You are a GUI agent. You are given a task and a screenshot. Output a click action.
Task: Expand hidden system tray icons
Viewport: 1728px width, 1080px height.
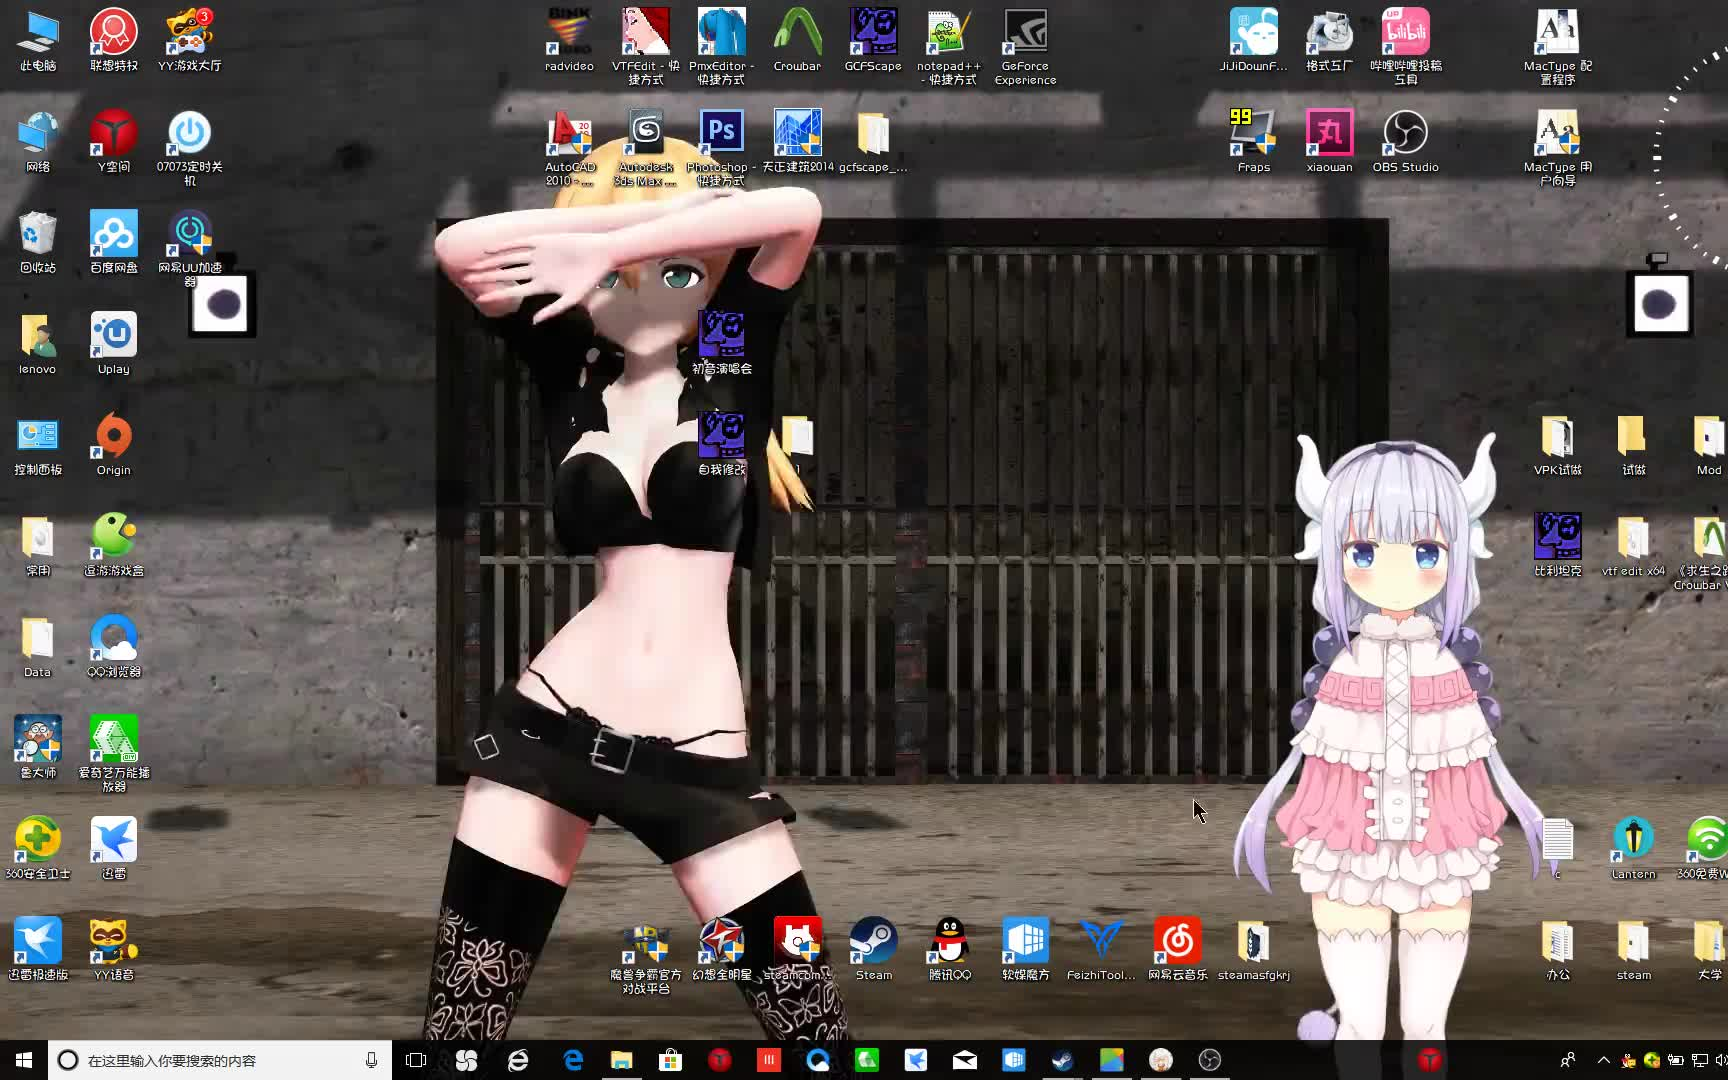[1604, 1060]
